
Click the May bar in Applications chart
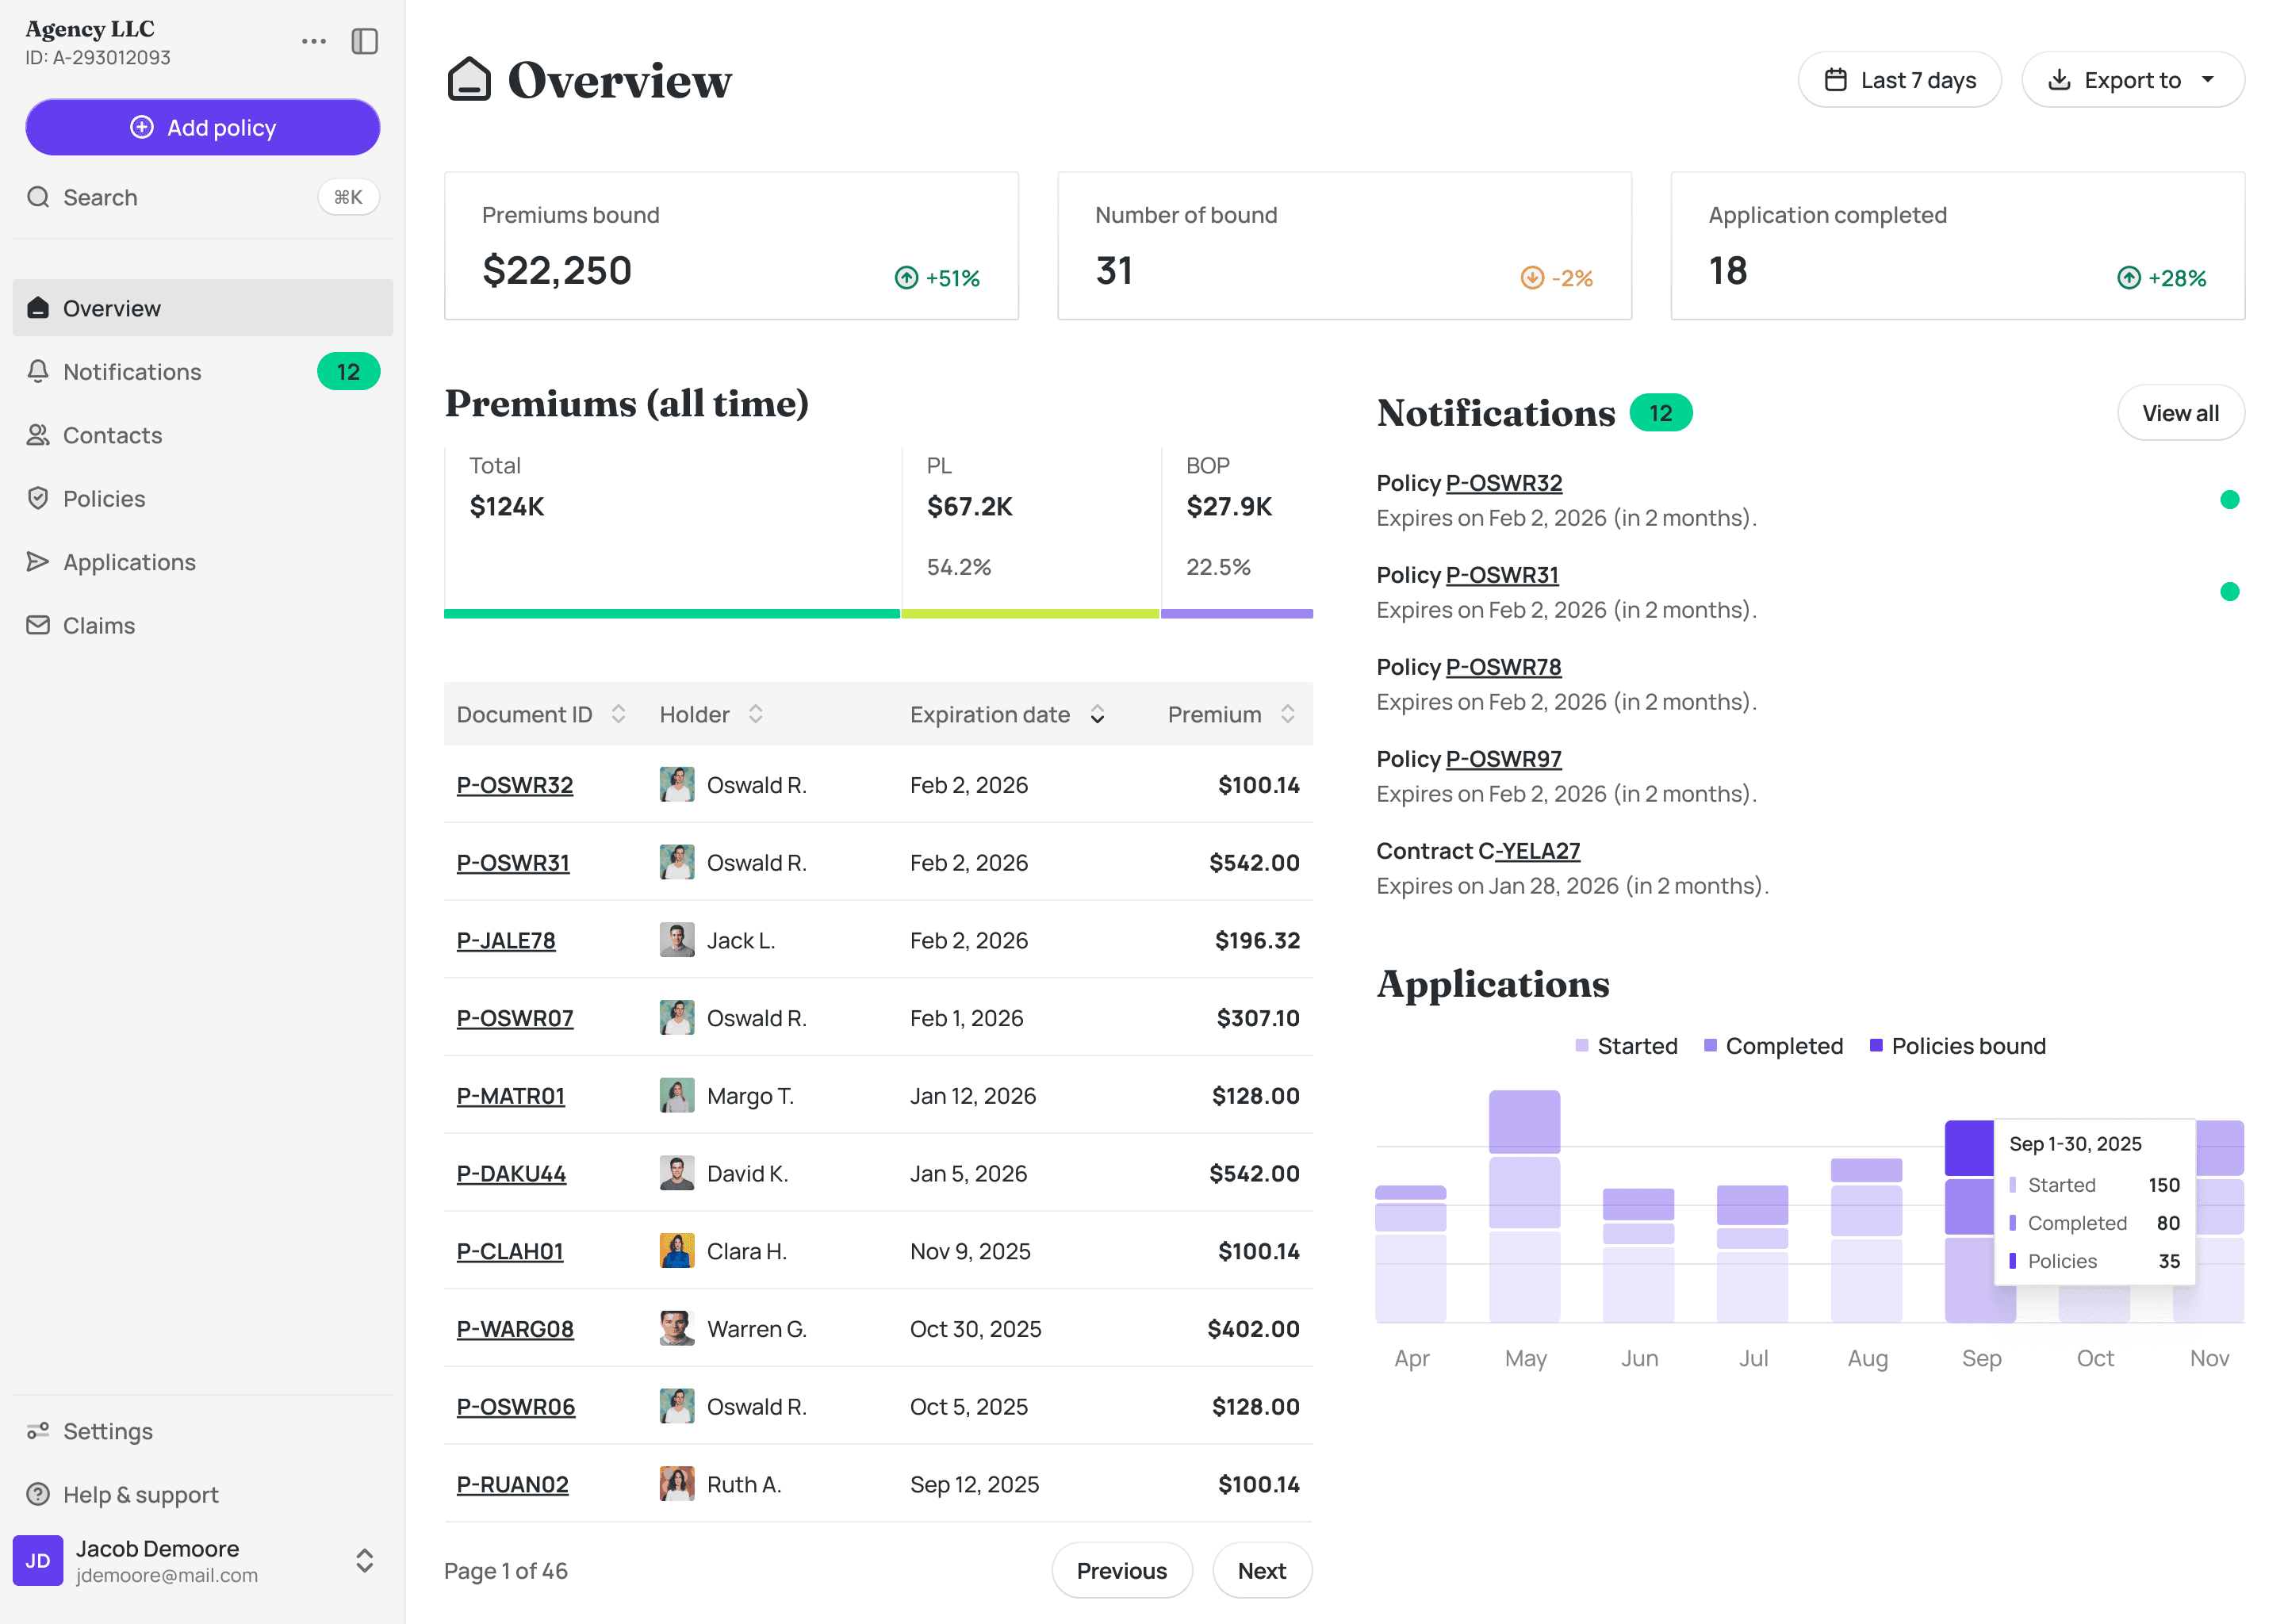point(1524,1206)
